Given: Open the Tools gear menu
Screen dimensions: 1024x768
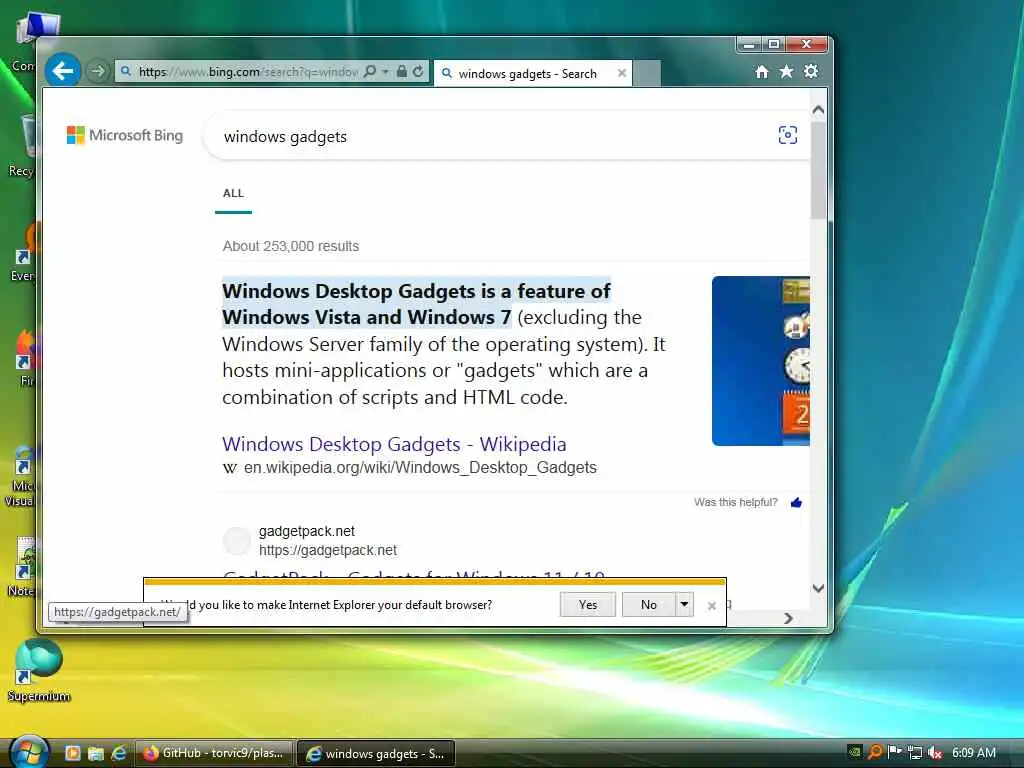Looking at the screenshot, I should pyautogui.click(x=811, y=71).
